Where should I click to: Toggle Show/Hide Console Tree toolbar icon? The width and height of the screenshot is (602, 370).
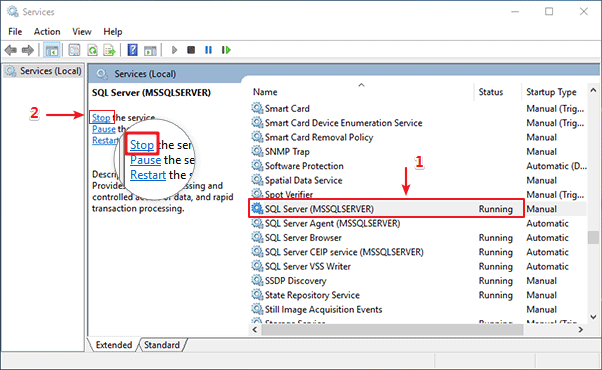(x=51, y=50)
